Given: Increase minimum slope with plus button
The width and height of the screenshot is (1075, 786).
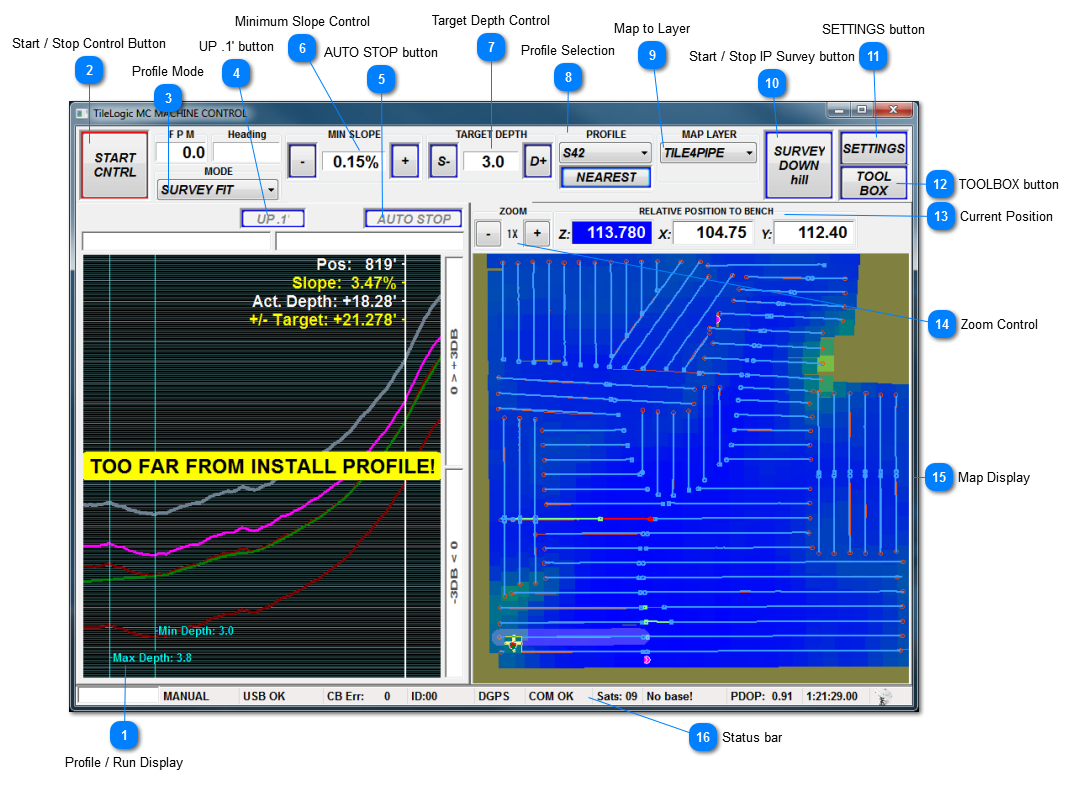Looking at the screenshot, I should [x=404, y=161].
